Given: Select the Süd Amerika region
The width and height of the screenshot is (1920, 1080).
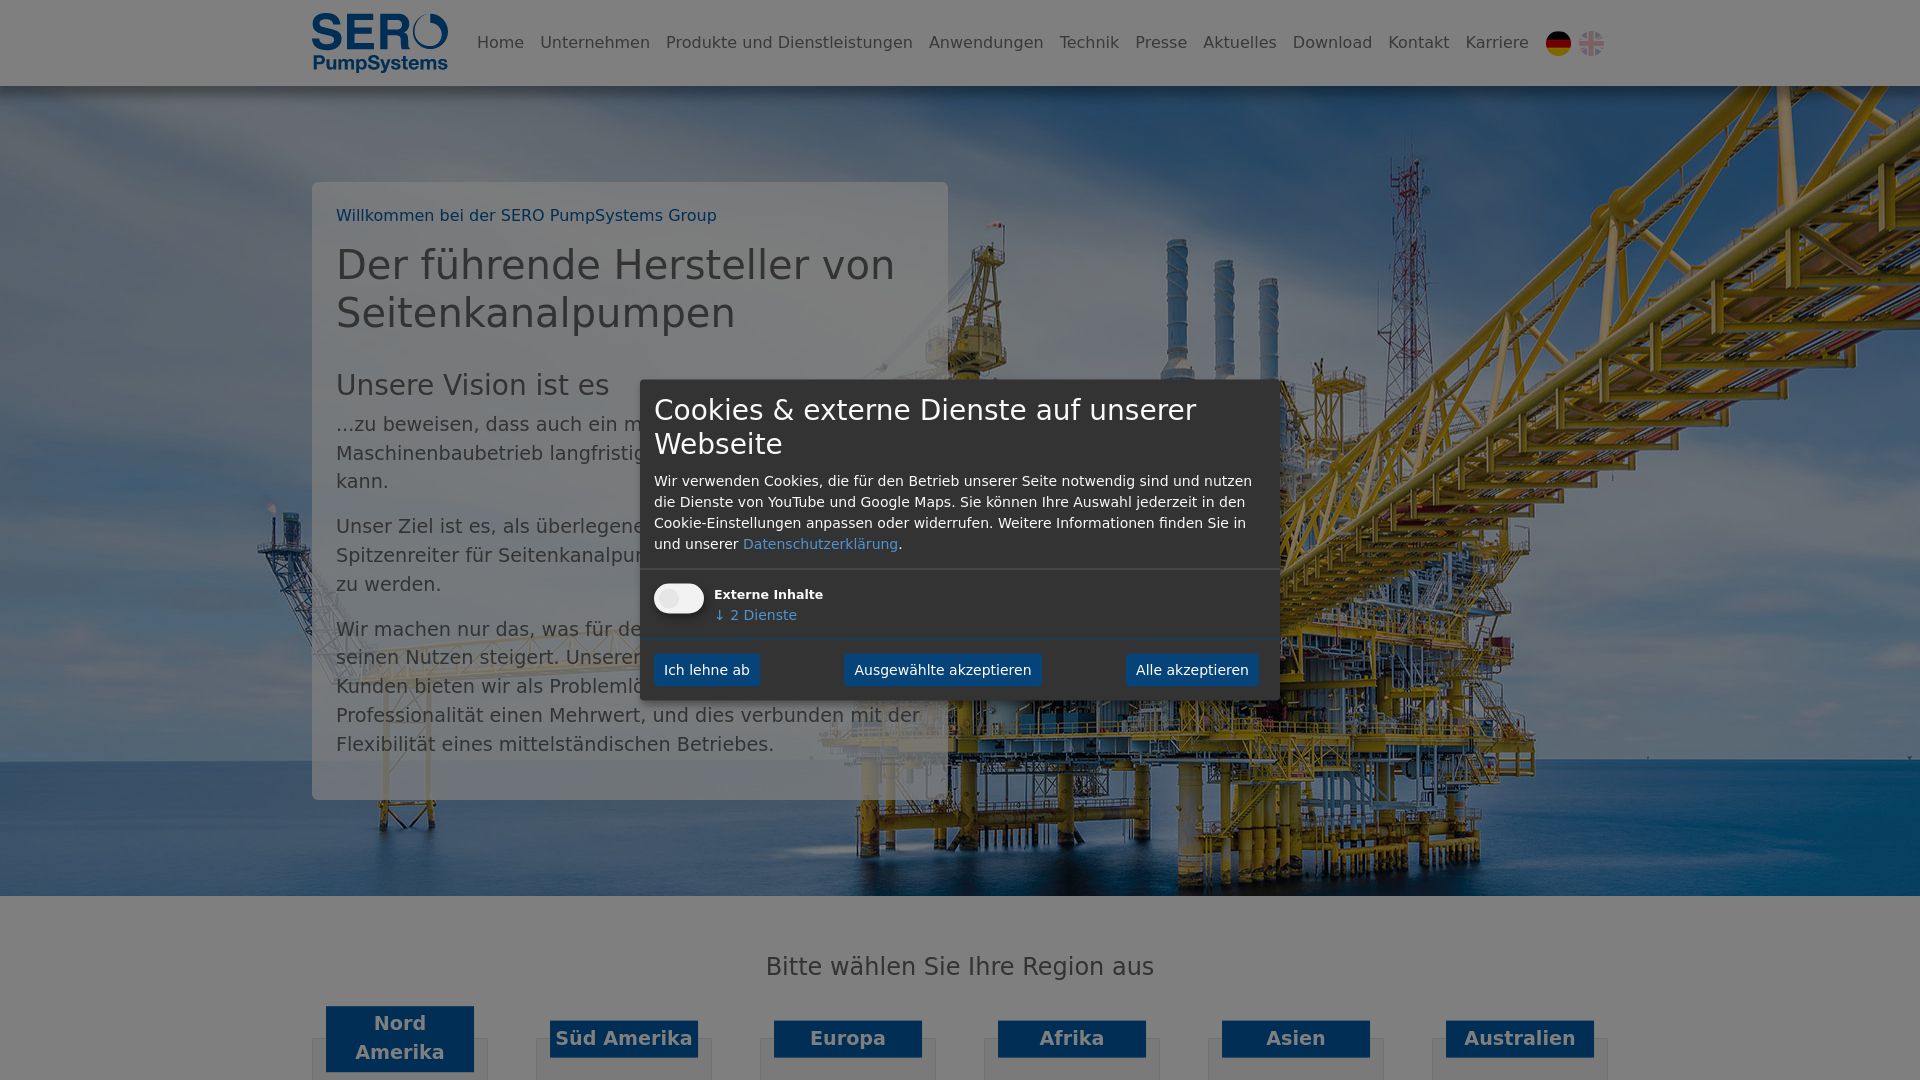Looking at the screenshot, I should click(624, 1039).
